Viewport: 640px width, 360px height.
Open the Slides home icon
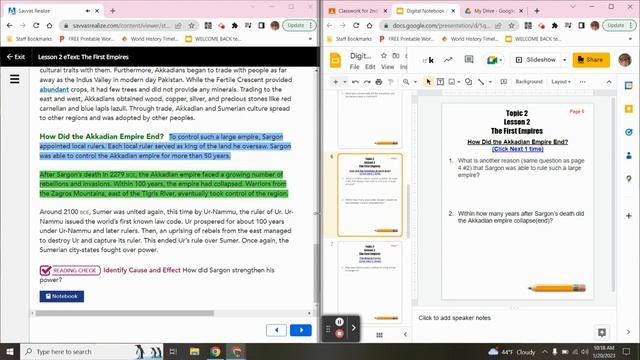coord(335,60)
